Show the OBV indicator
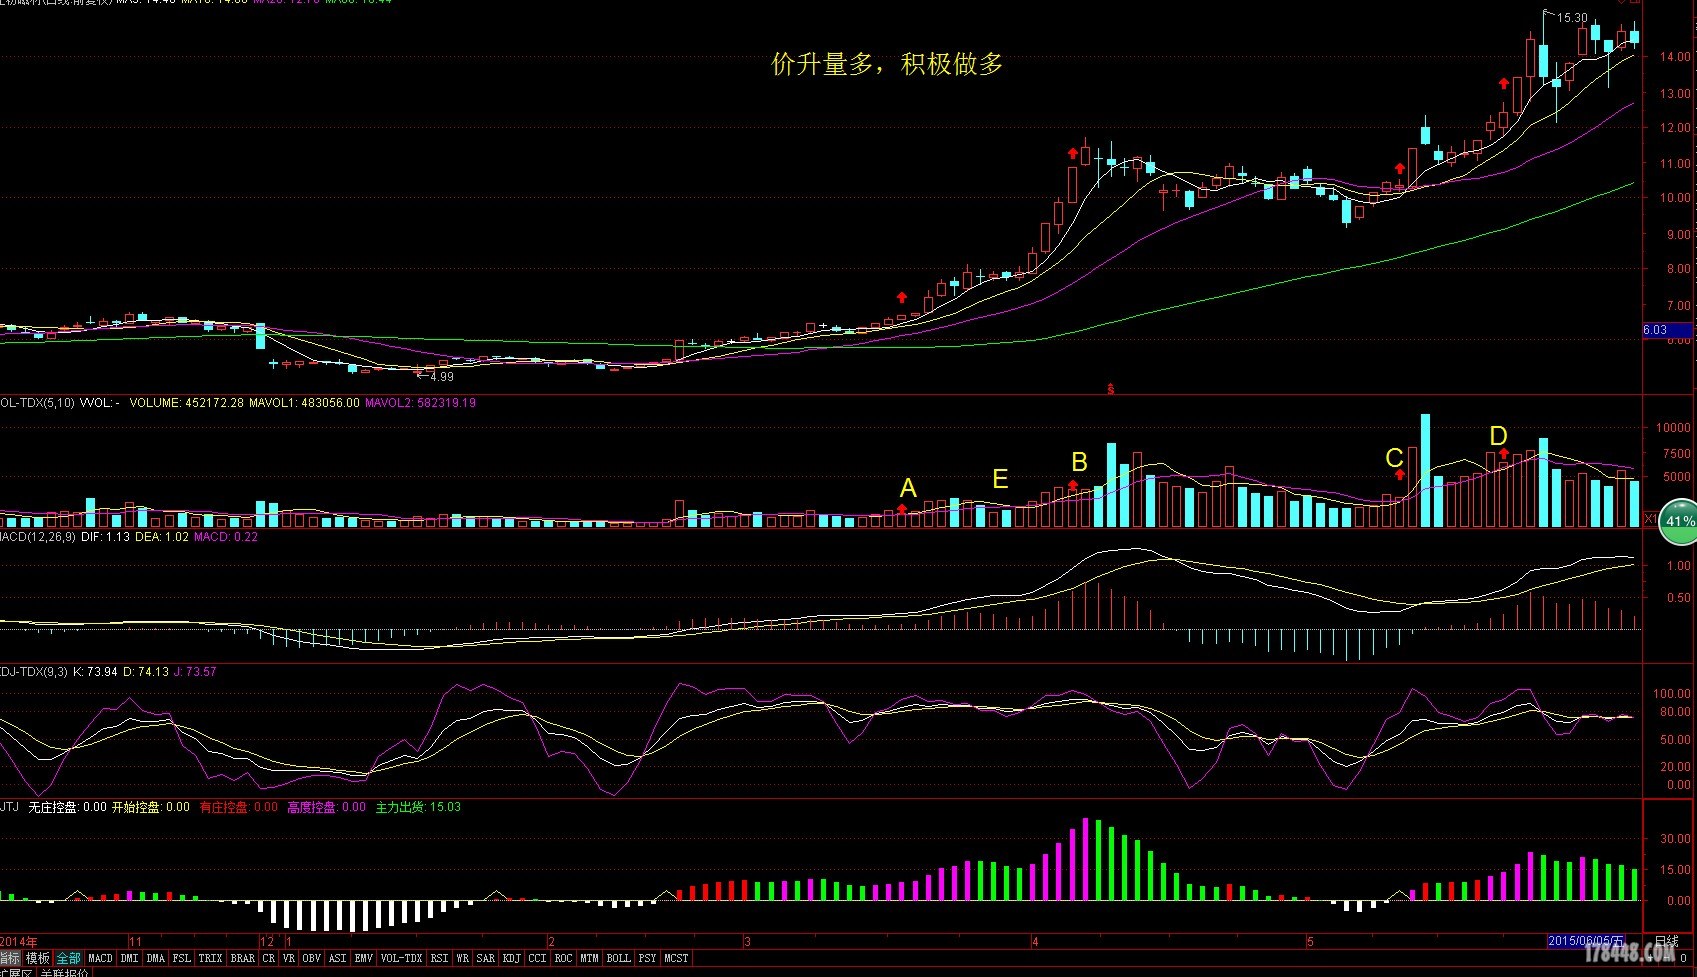The image size is (1697, 977). [x=312, y=958]
